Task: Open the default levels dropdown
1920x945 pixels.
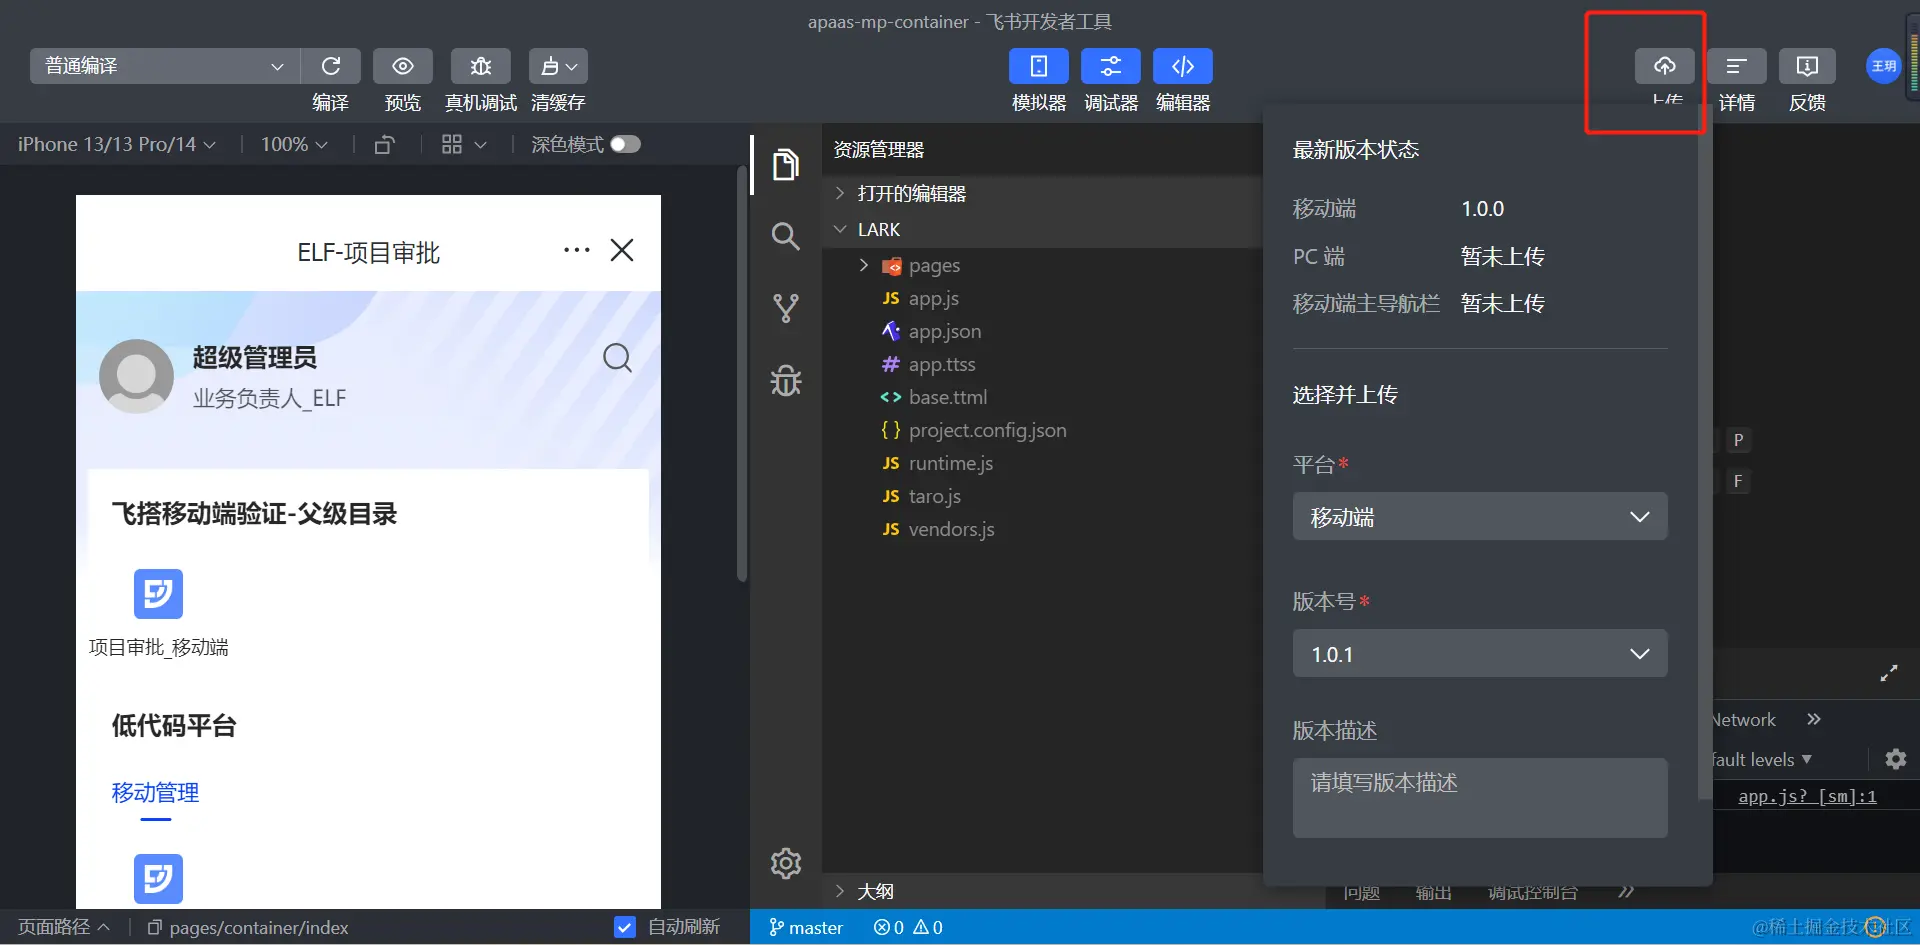Action: [x=1763, y=760]
